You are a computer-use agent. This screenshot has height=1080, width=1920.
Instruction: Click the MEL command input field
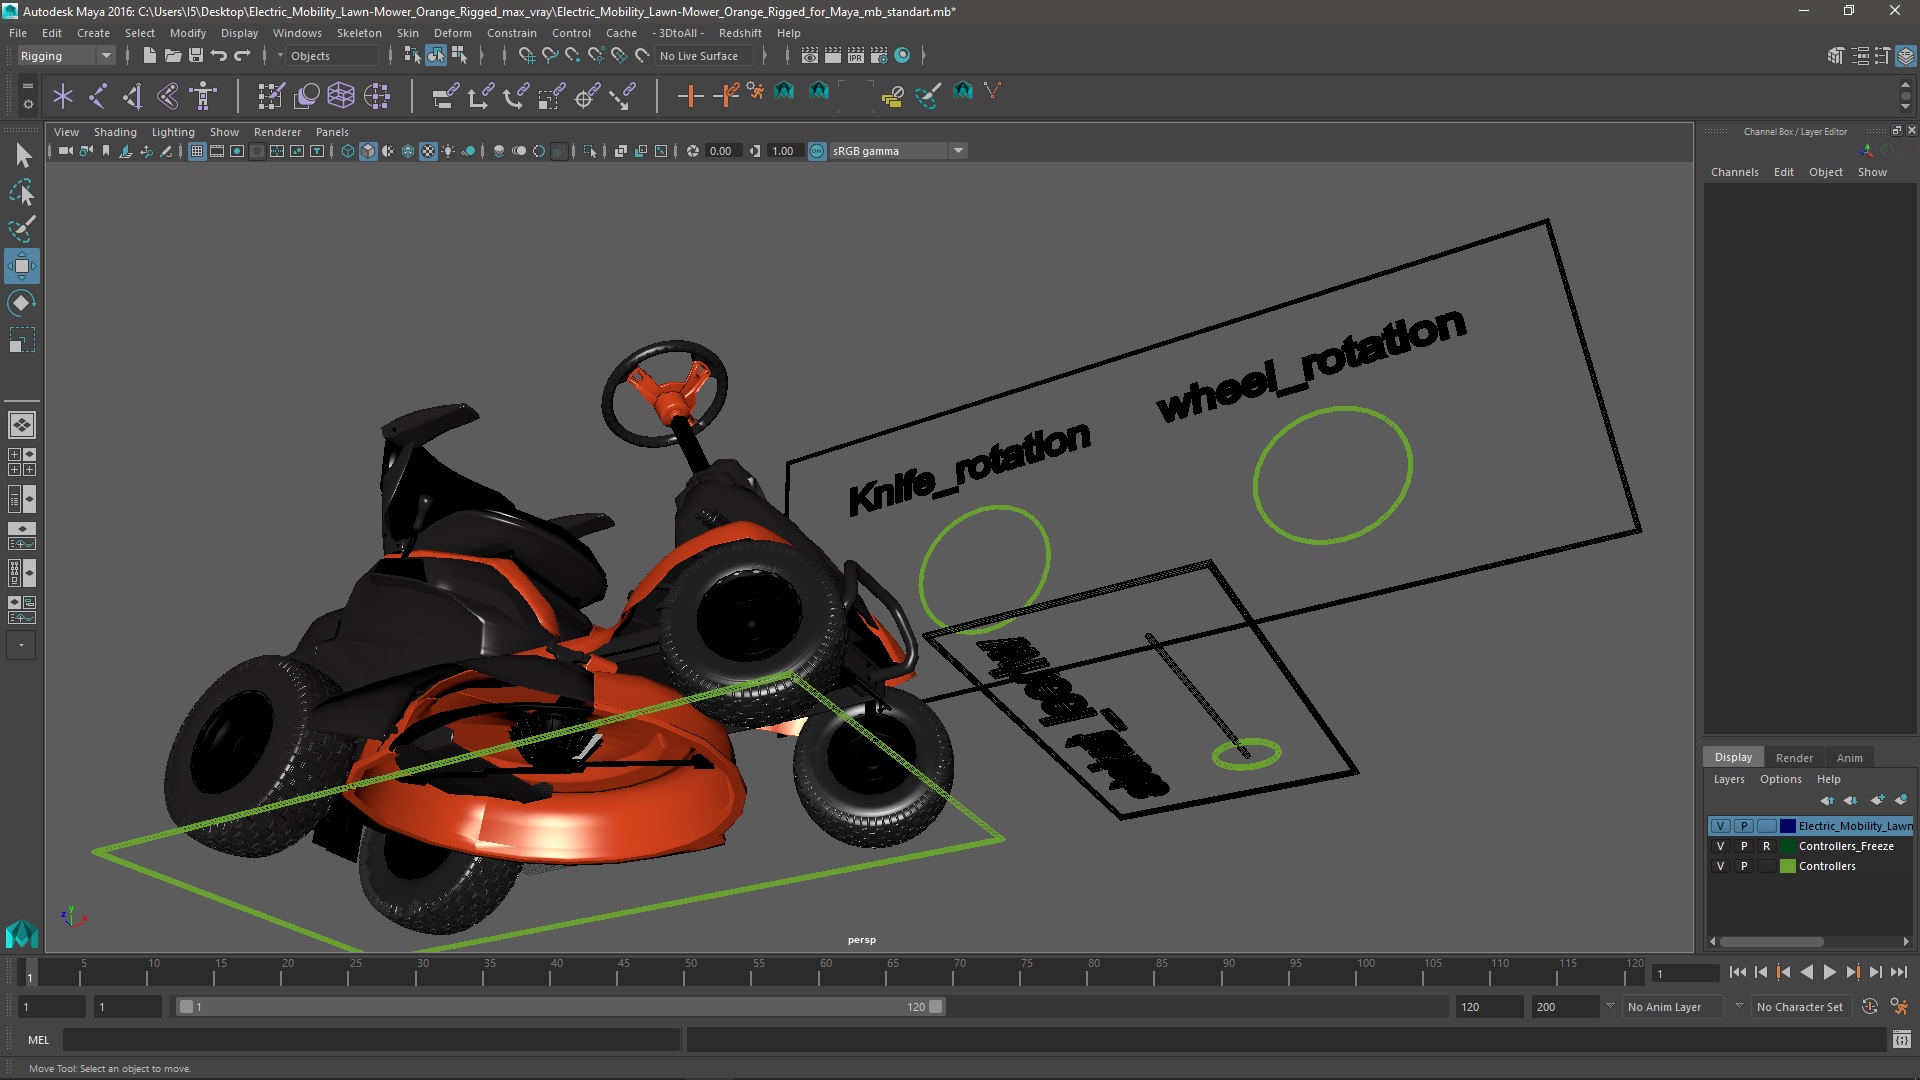pos(370,1040)
